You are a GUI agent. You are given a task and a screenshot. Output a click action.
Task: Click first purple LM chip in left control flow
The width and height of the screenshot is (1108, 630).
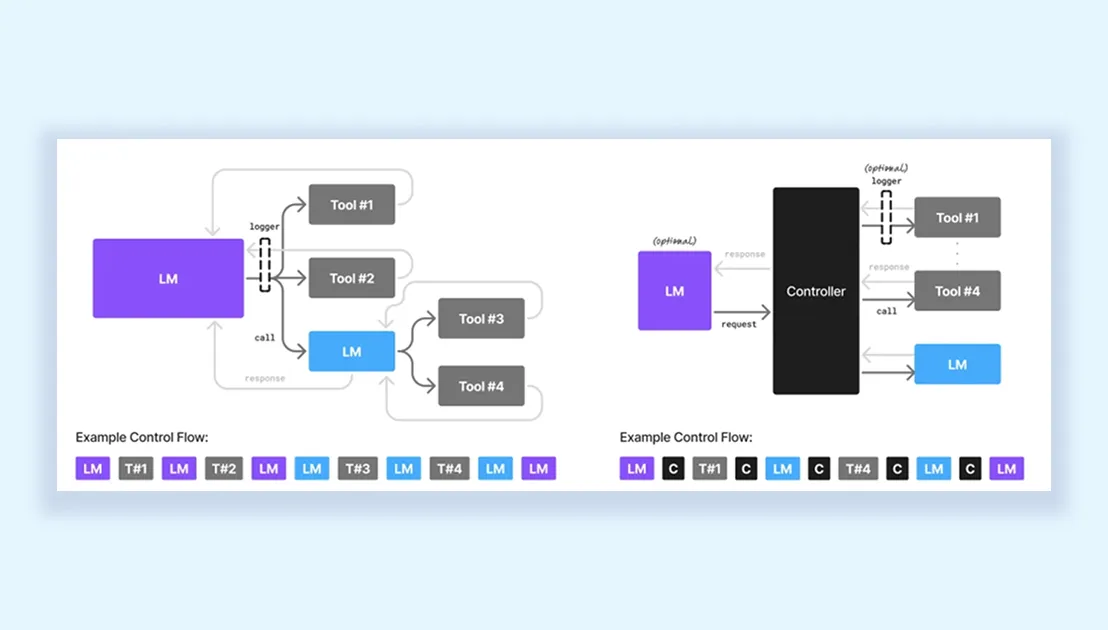tap(92, 468)
